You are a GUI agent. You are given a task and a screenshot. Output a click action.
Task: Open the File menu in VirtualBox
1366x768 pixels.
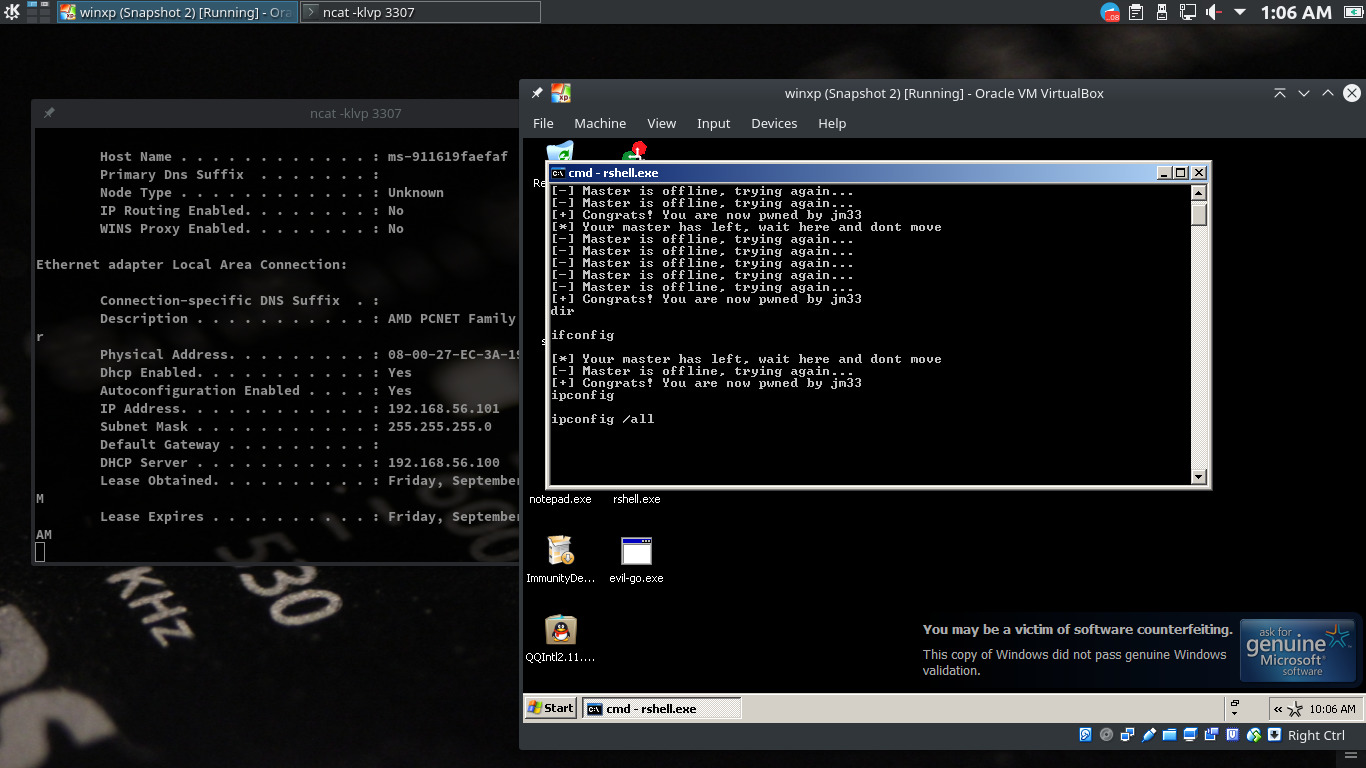pyautogui.click(x=543, y=123)
